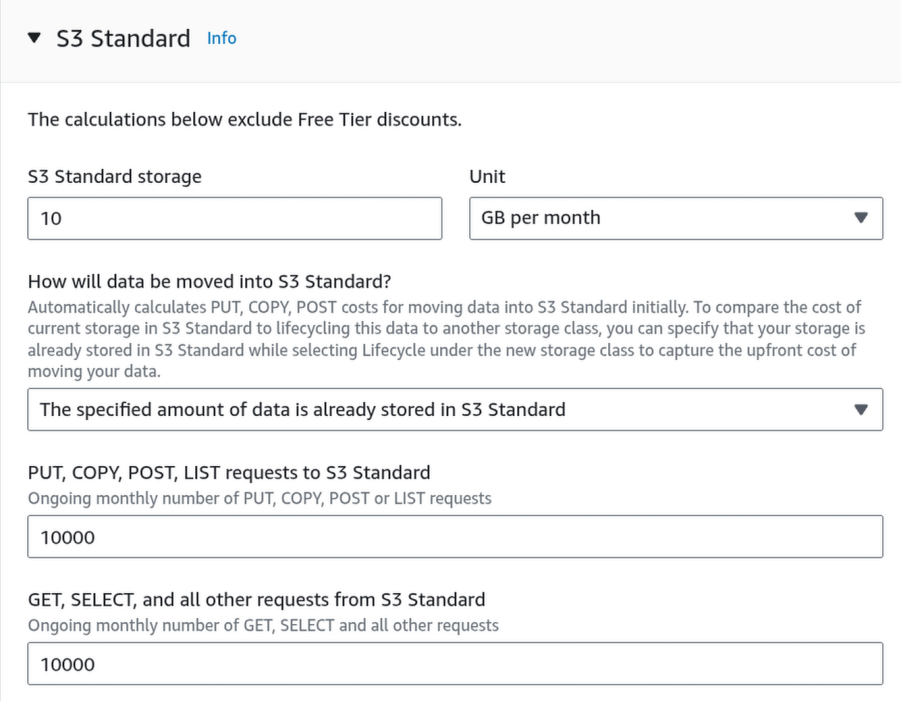
Task: Collapse the S3 Standard section triangle
Action: pyautogui.click(x=36, y=39)
